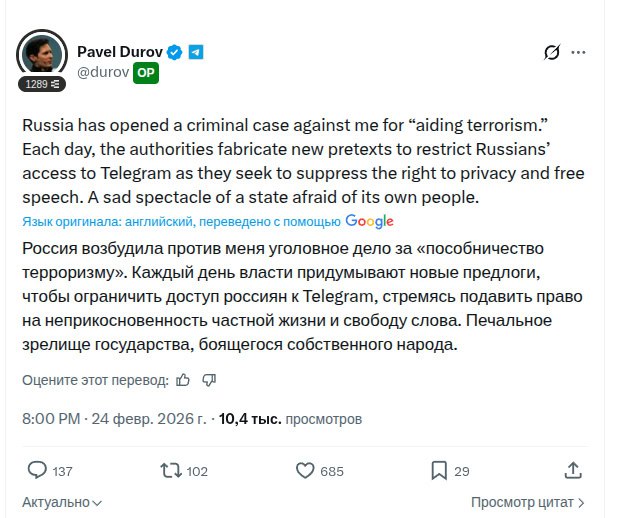
Task: Click the Google translation attribution link
Action: (x=370, y=221)
